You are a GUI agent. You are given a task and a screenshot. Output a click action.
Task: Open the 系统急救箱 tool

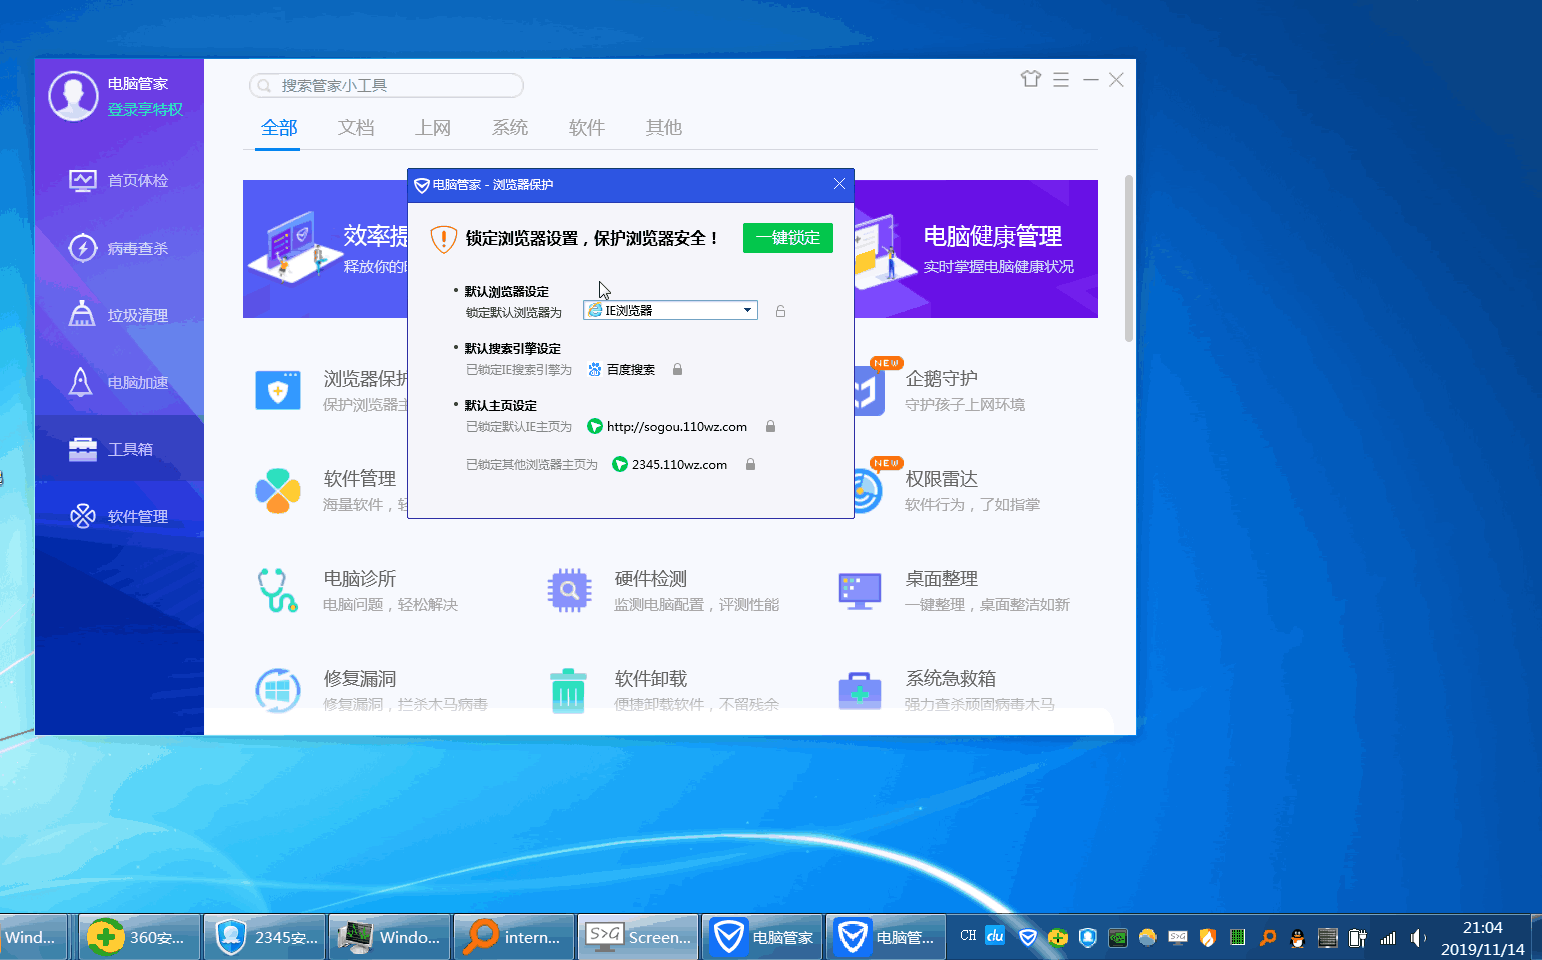point(948,678)
